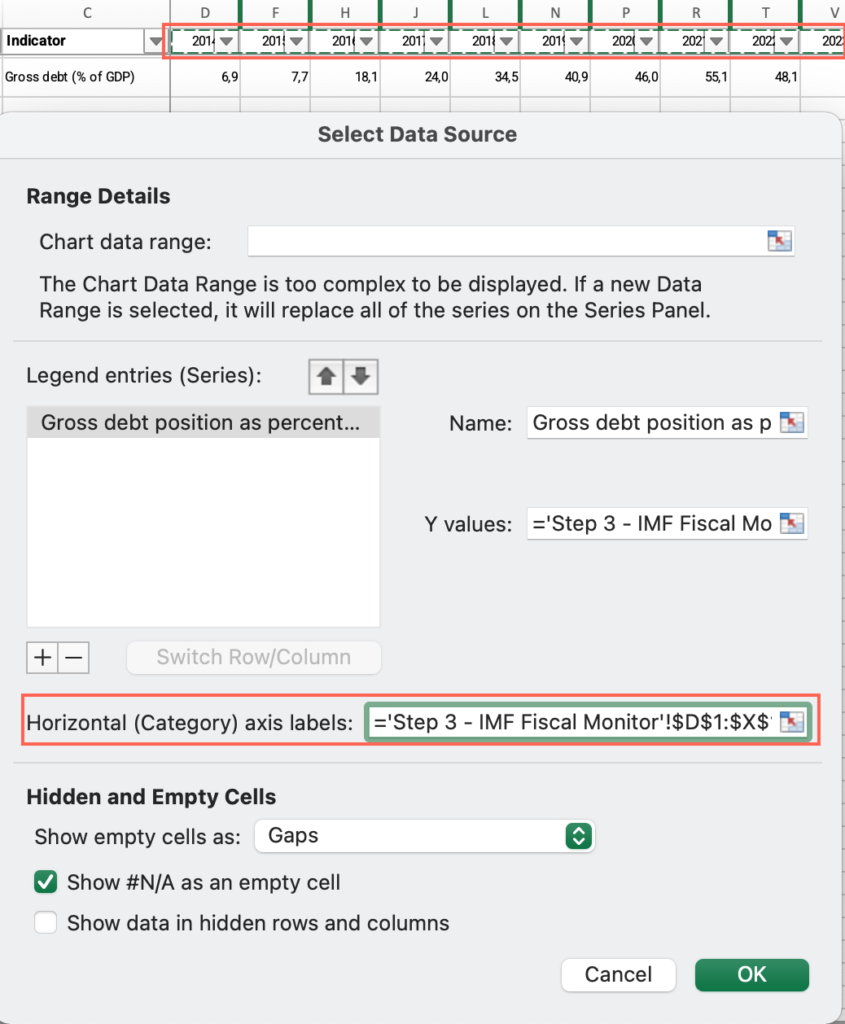The image size is (845, 1024).
Task: Open the Indicator column filter dropdown
Action: tap(154, 41)
